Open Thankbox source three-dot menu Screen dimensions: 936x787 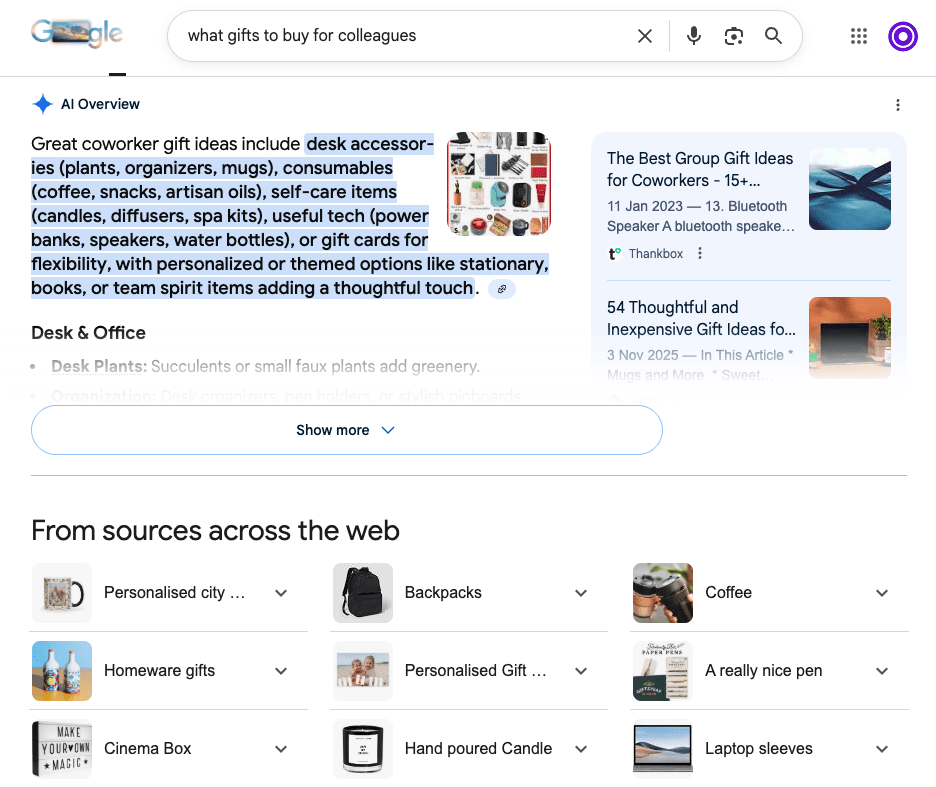tap(700, 254)
